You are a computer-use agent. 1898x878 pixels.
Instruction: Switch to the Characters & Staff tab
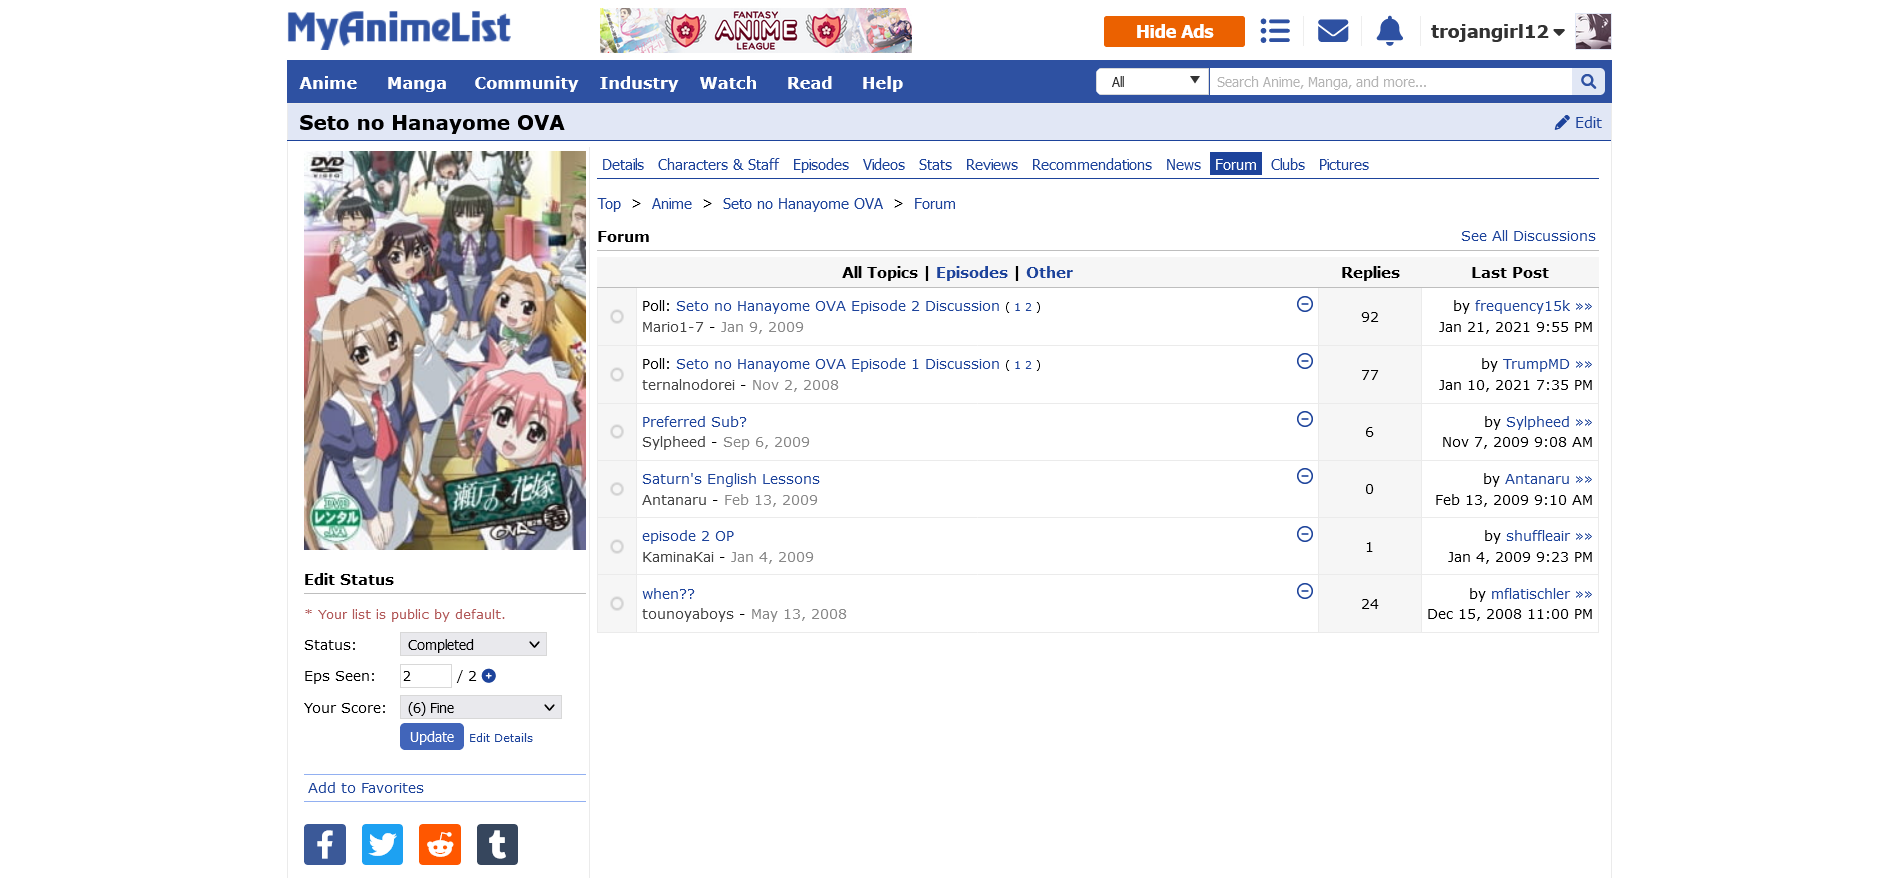(x=717, y=165)
